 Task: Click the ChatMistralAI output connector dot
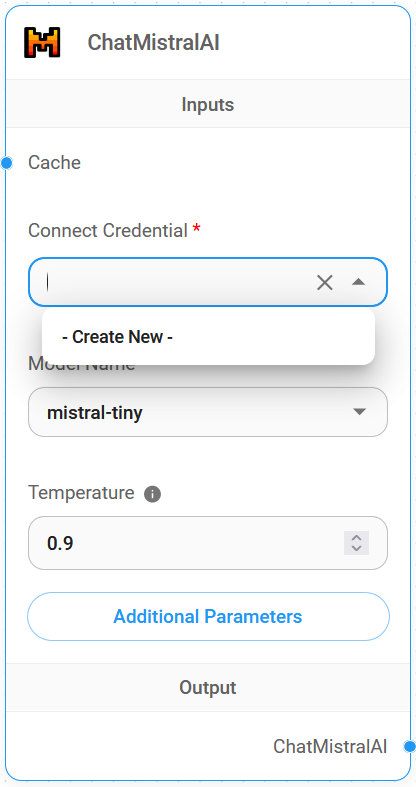pyautogui.click(x=409, y=747)
